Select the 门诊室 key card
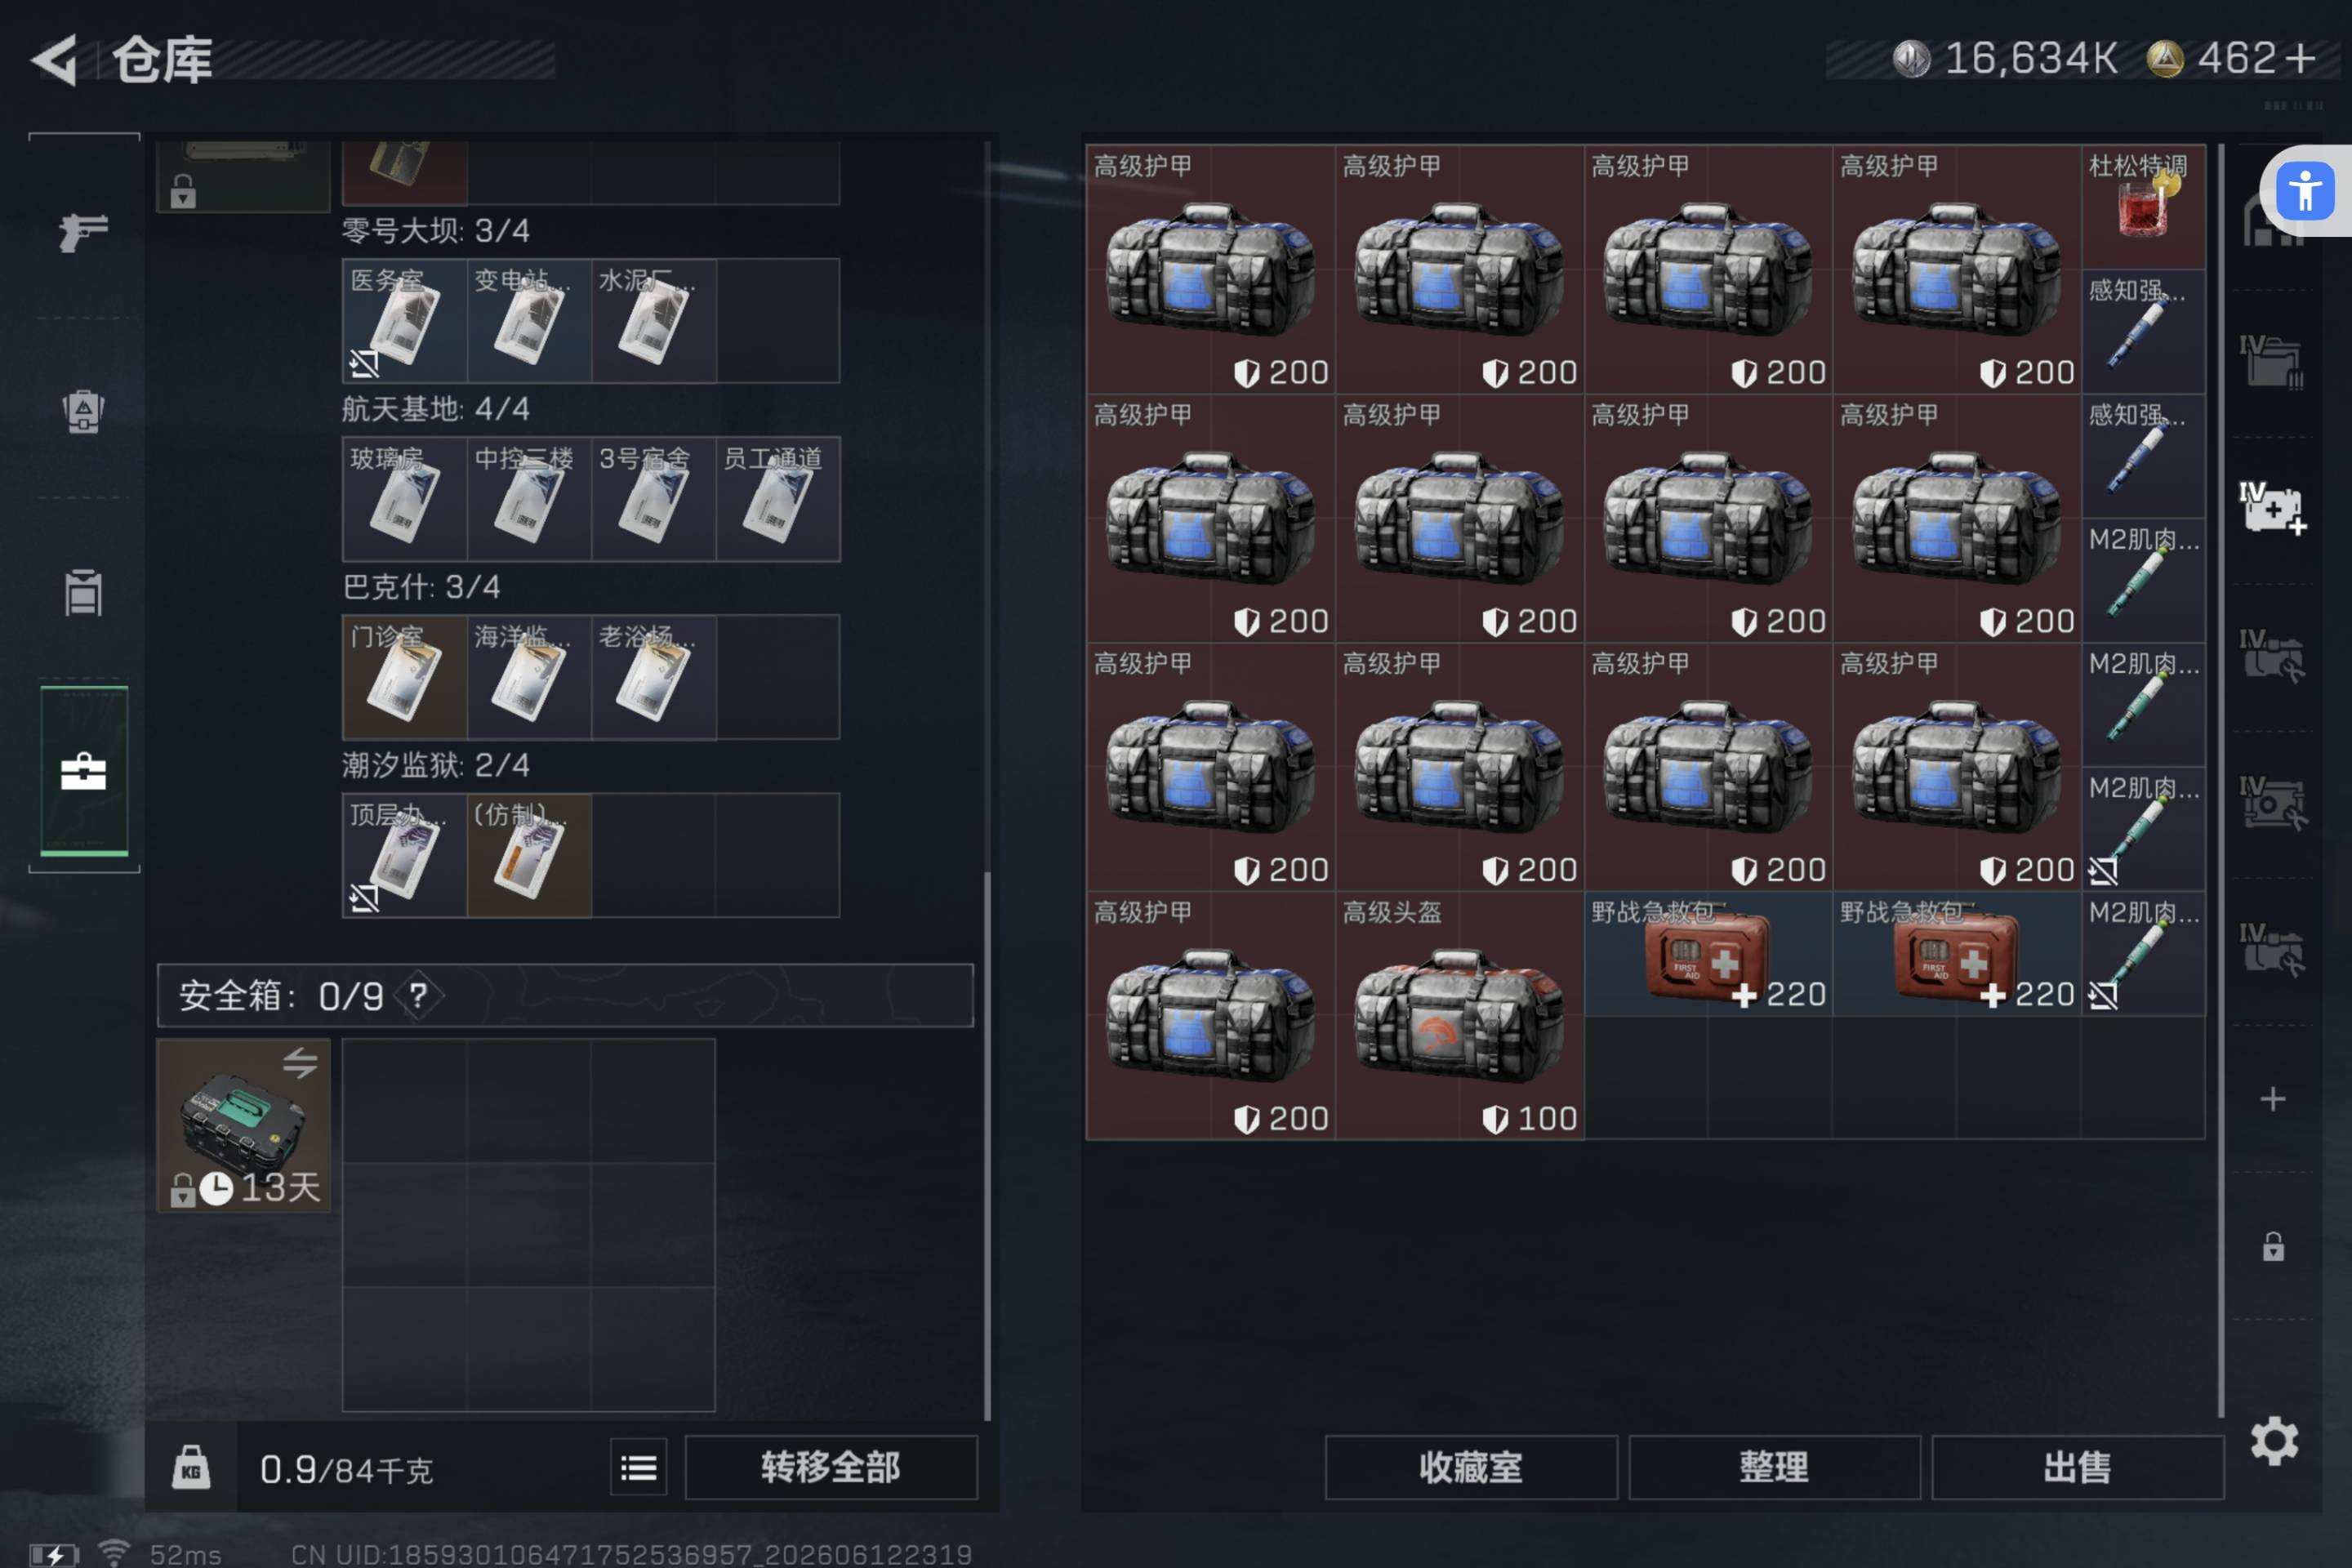Screen dimensions: 2352x1568 click(404, 677)
